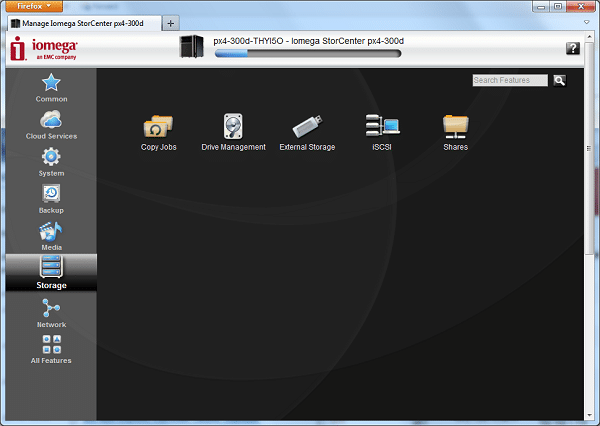Select the Storage category
The height and width of the screenshot is (426, 600).
(51, 272)
